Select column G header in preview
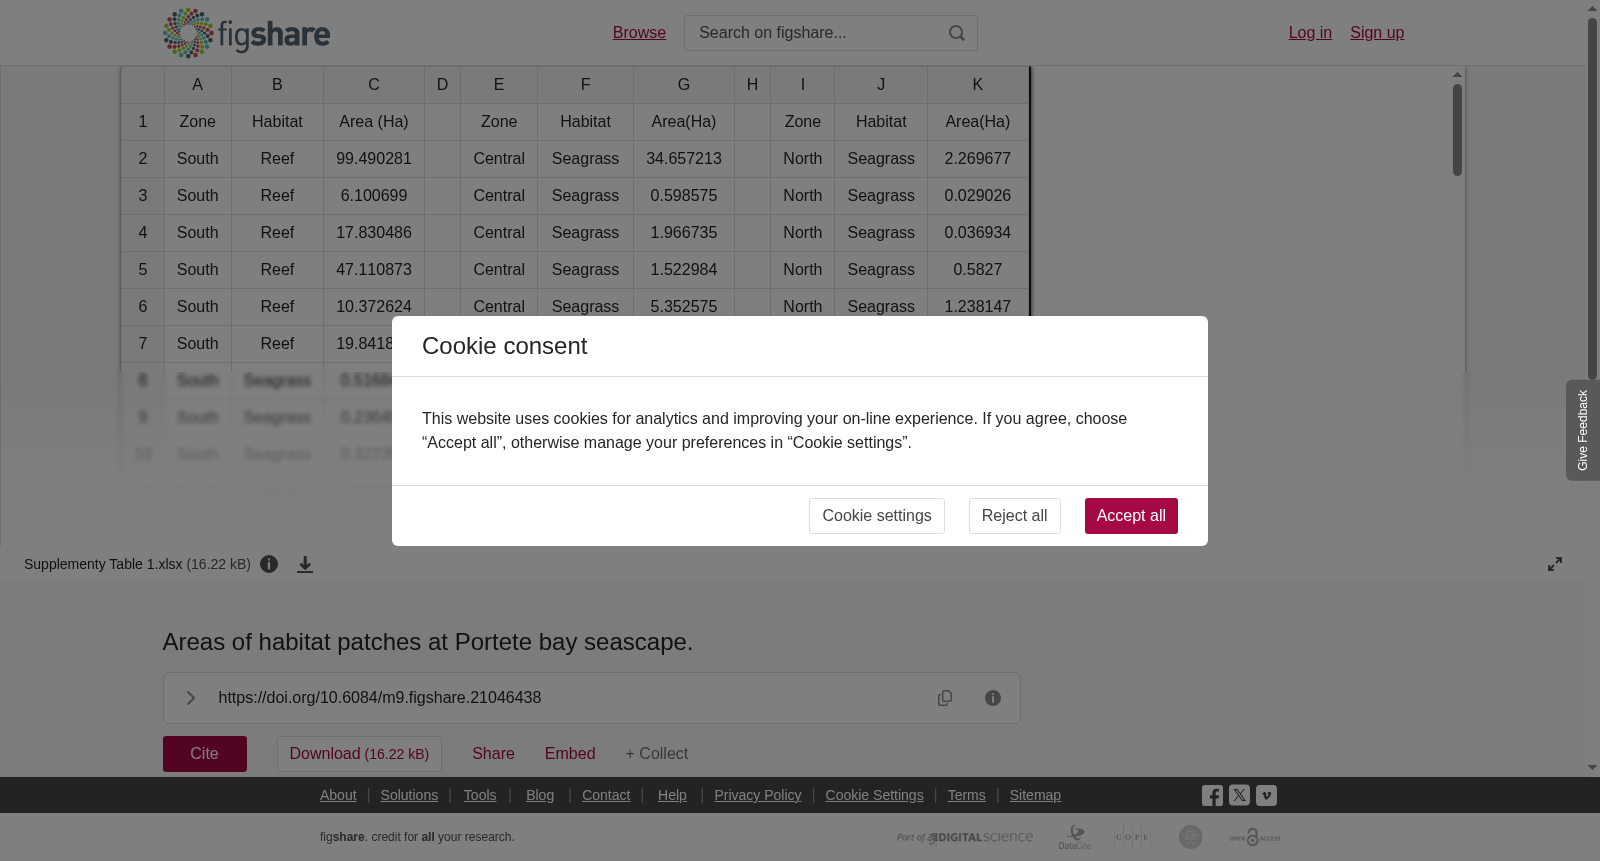 [x=684, y=85]
